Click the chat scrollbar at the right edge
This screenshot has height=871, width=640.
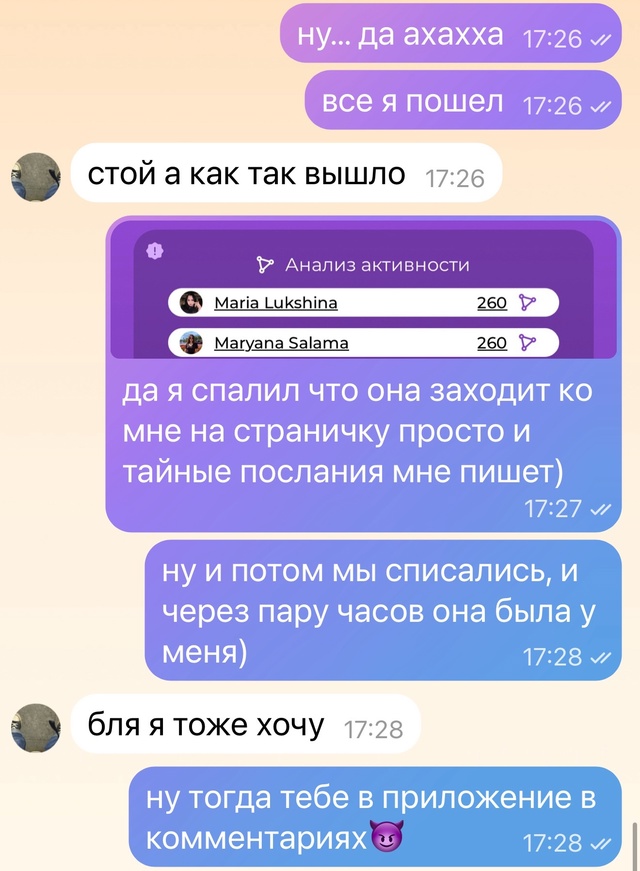(636, 845)
